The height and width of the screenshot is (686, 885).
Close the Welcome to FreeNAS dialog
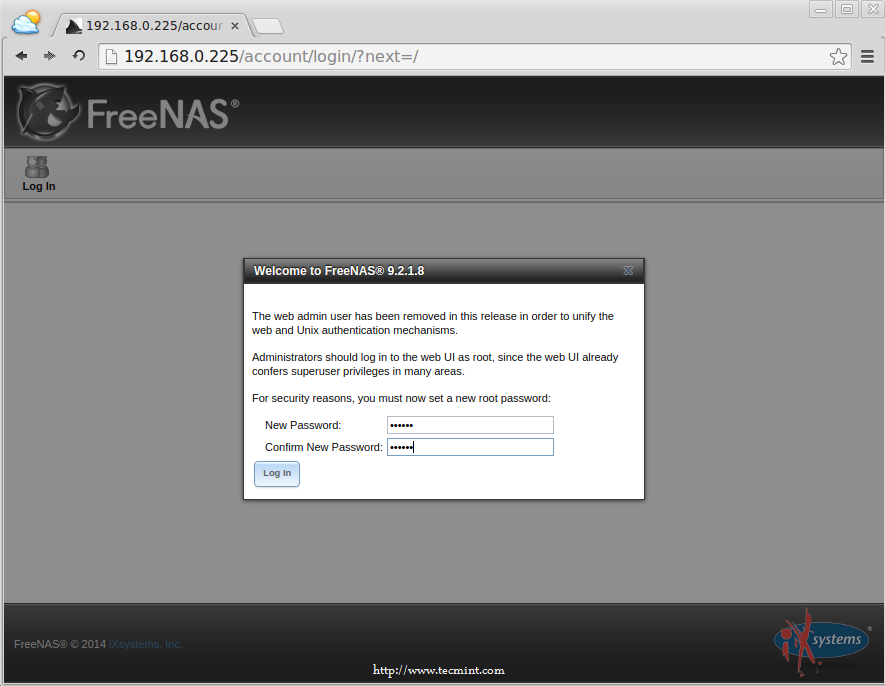point(628,270)
